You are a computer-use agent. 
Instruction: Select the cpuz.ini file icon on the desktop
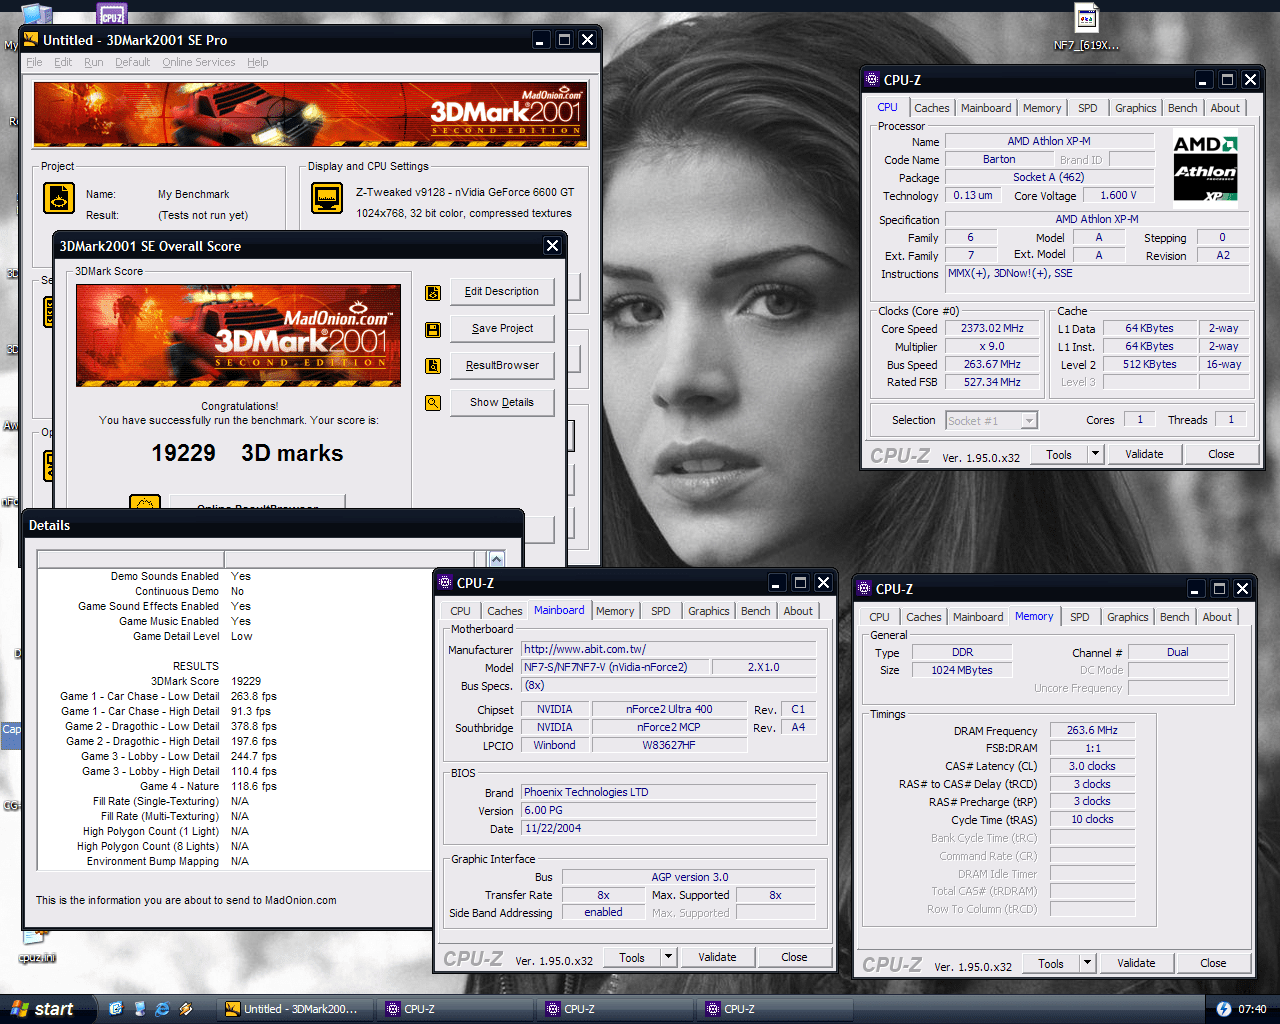pos(36,947)
